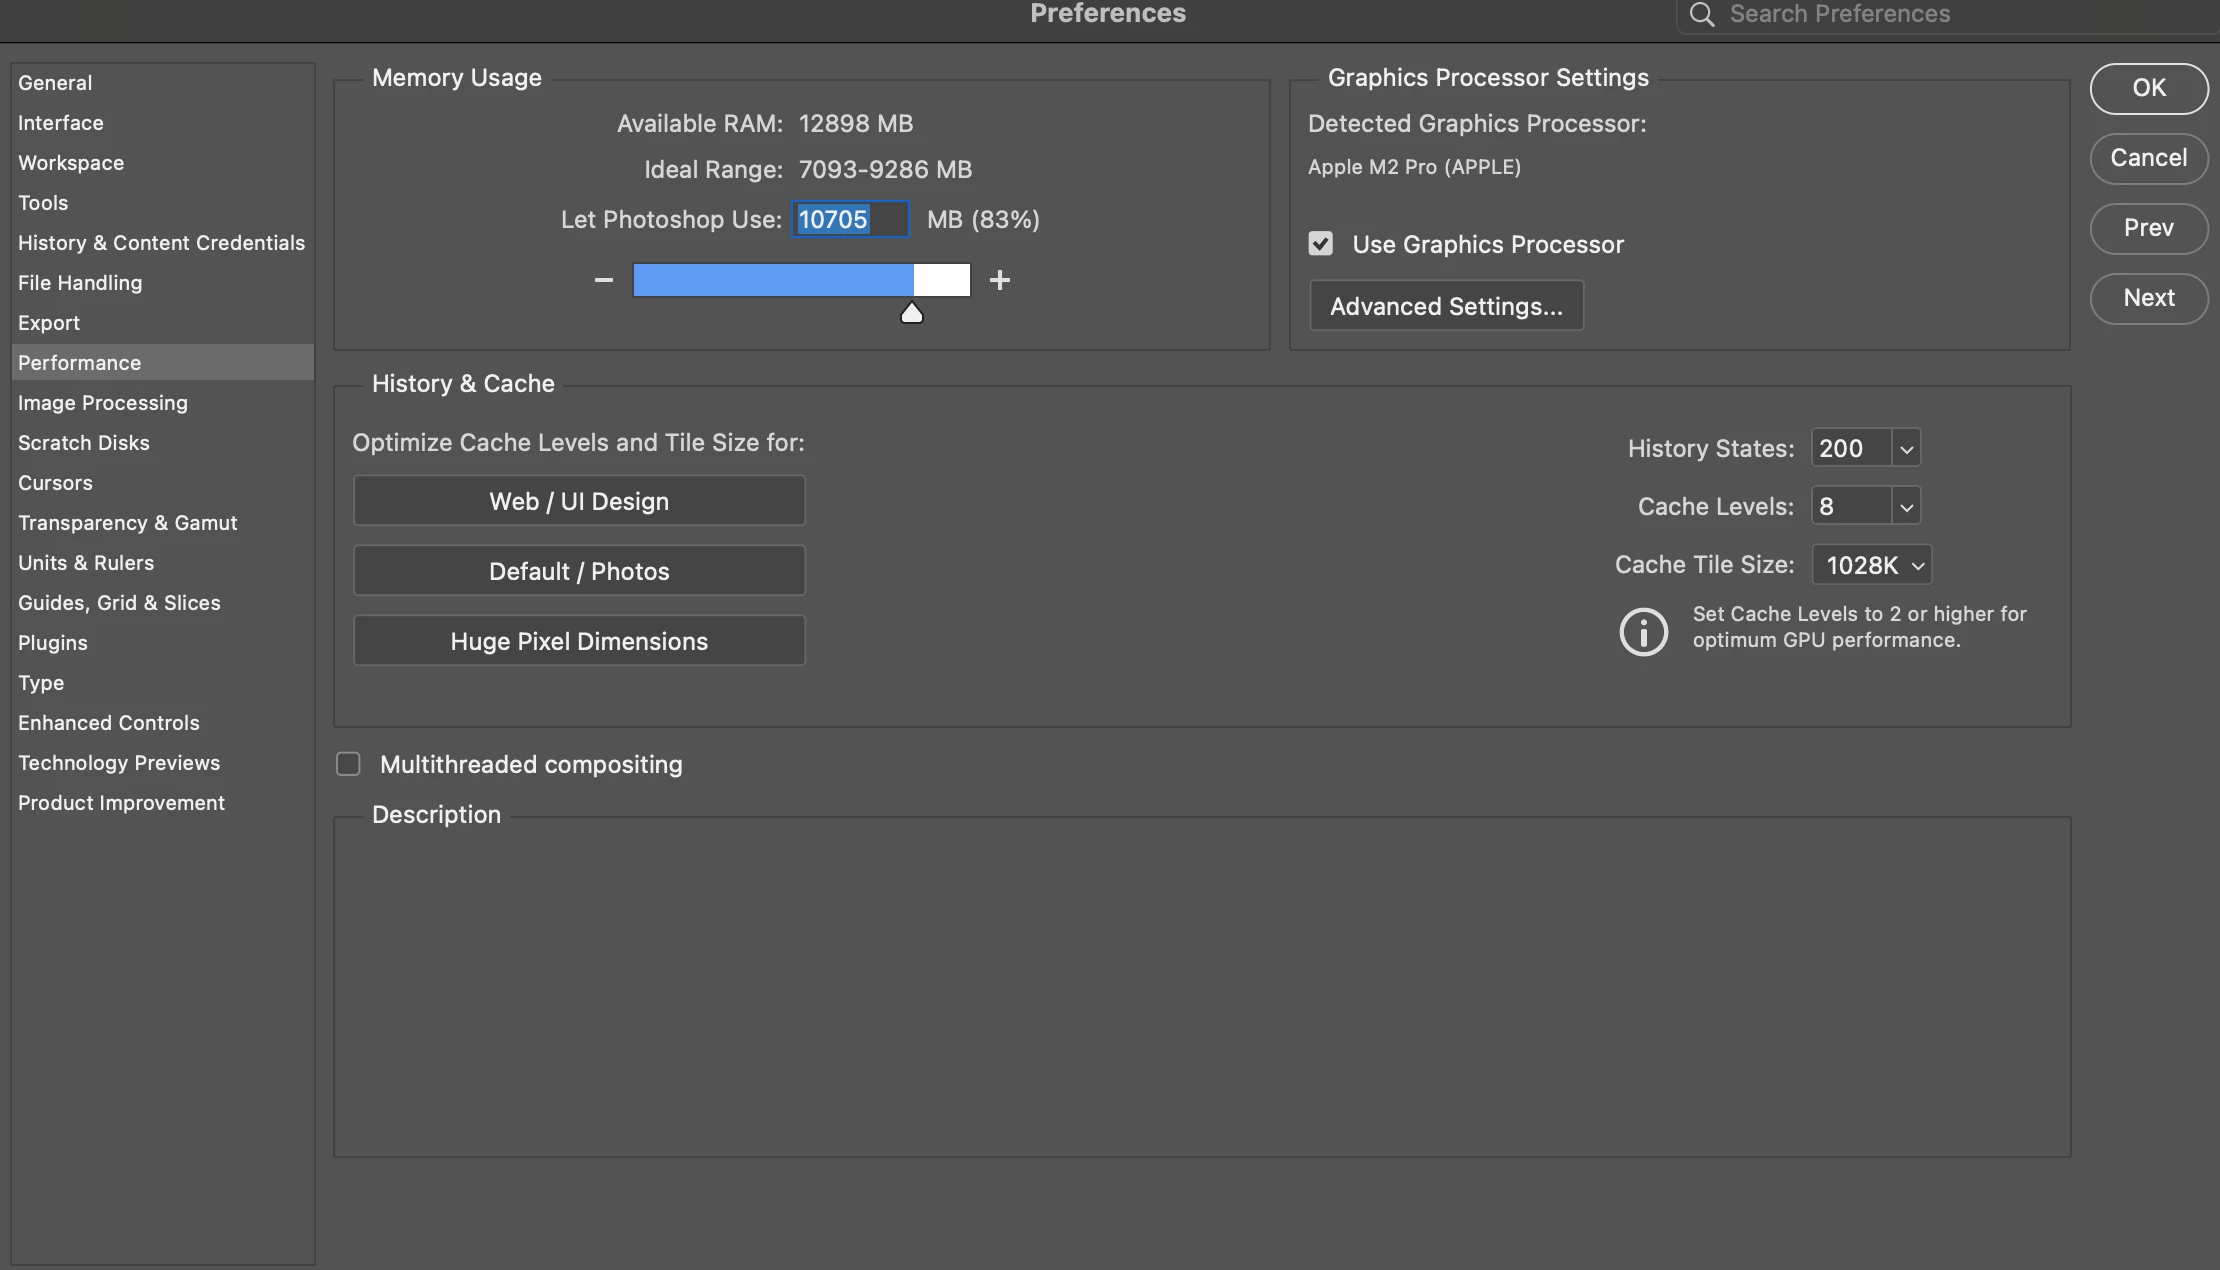The image size is (2220, 1270).
Task: Open the Cache Levels dropdown arrow
Action: 1906,507
